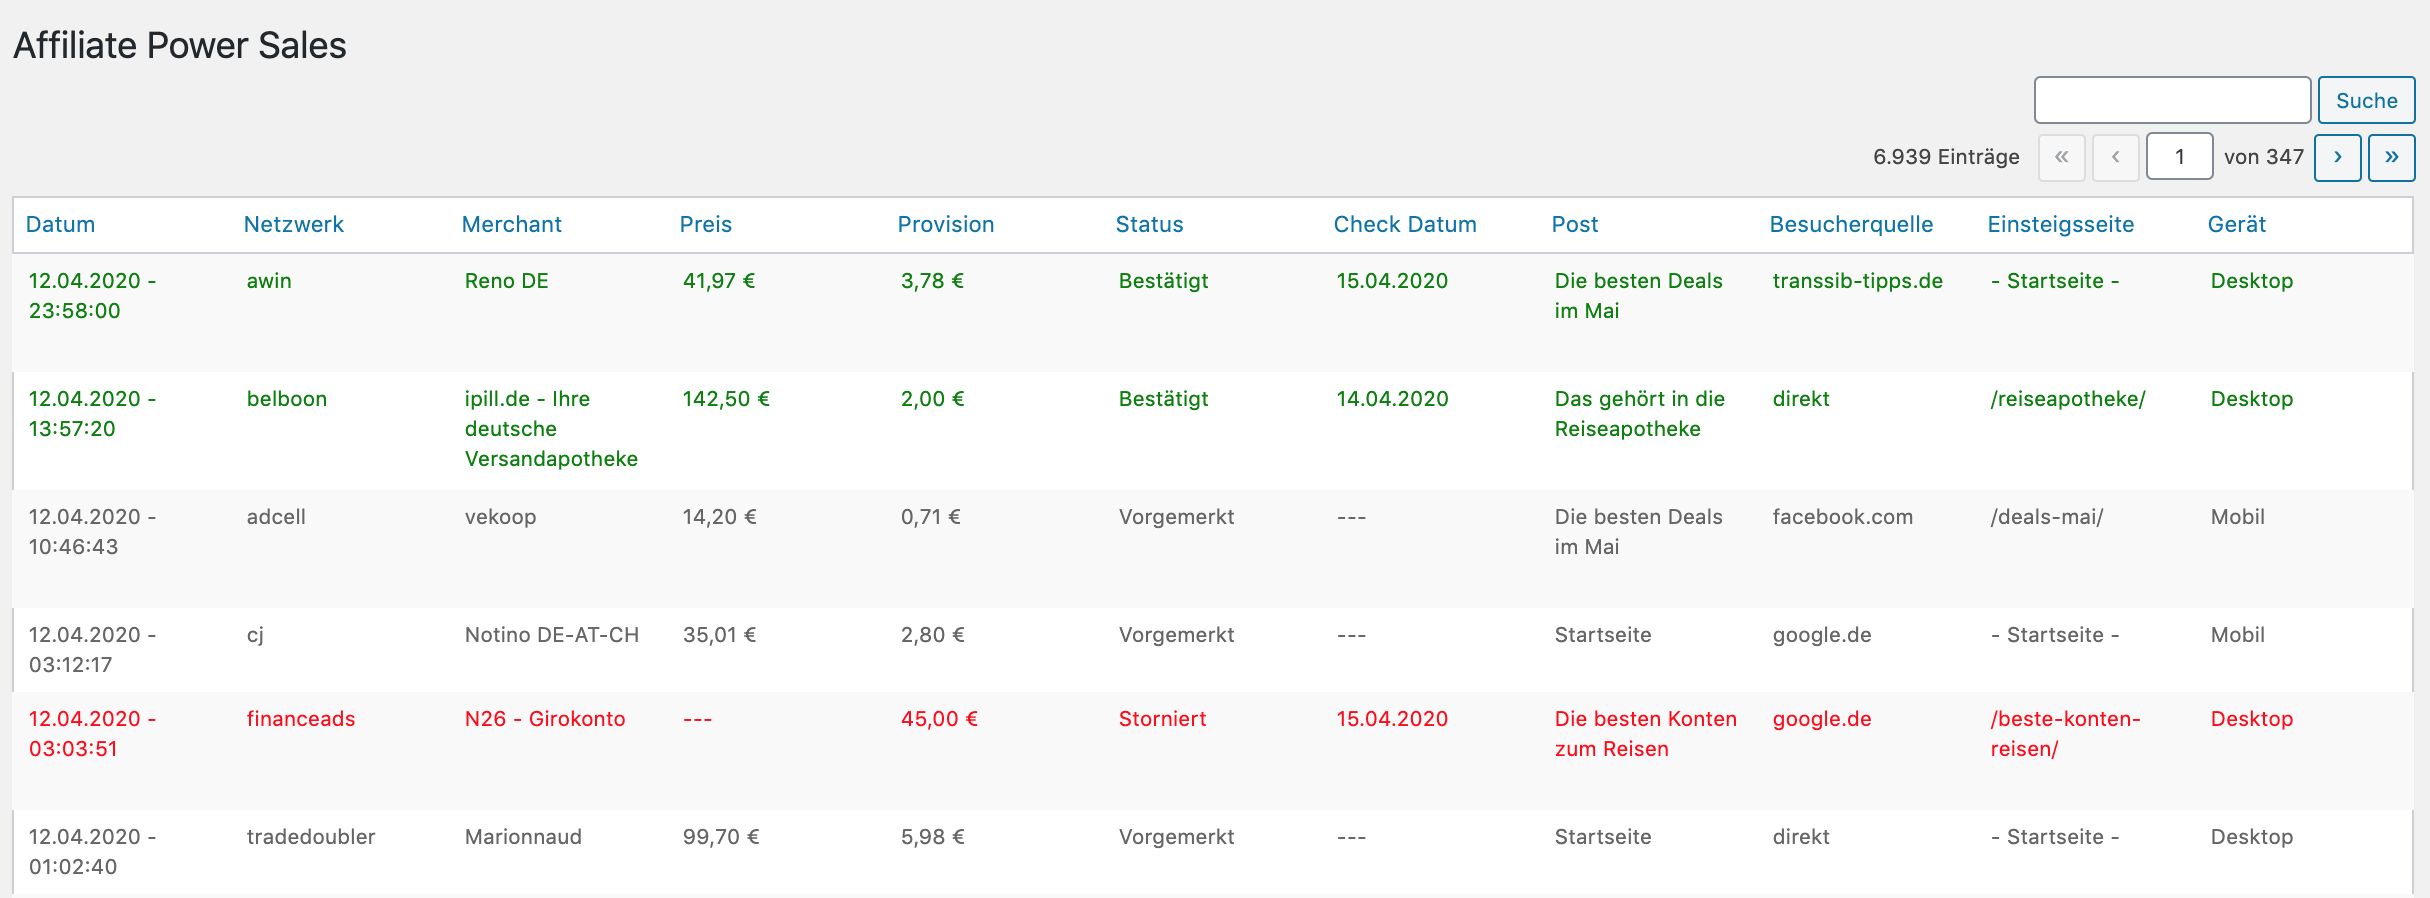This screenshot has height=898, width=2430.
Task: Click Notino DE-AT-CH merchant cell
Action: (552, 635)
